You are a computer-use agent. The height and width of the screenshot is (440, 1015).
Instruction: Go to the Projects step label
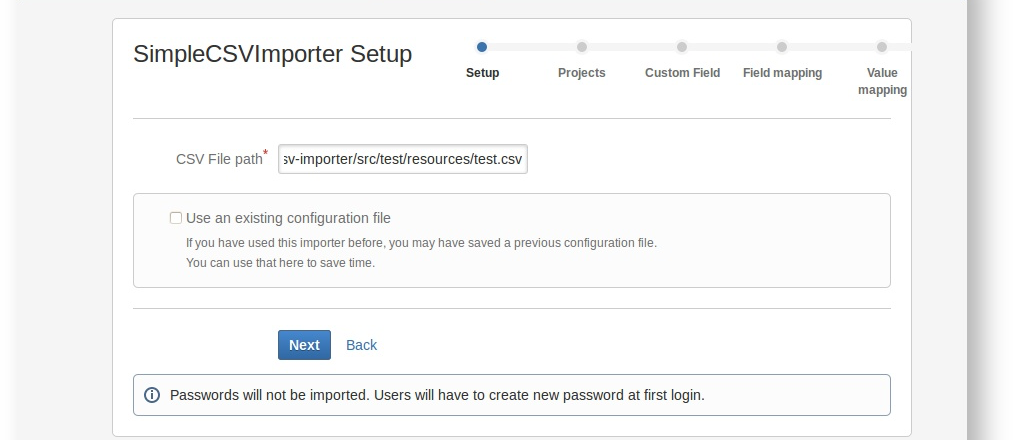click(582, 73)
